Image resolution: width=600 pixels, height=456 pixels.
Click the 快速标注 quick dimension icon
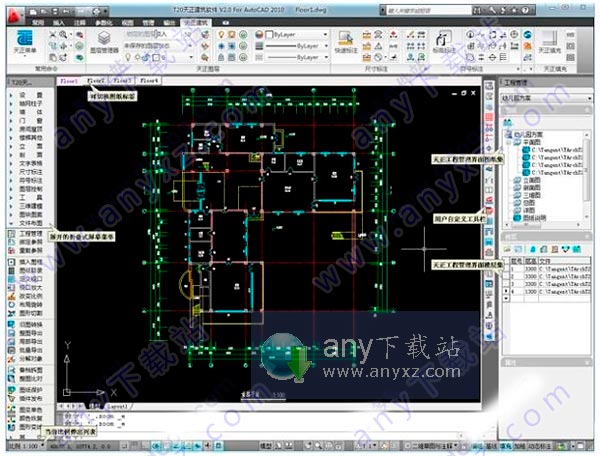pyautogui.click(x=346, y=42)
